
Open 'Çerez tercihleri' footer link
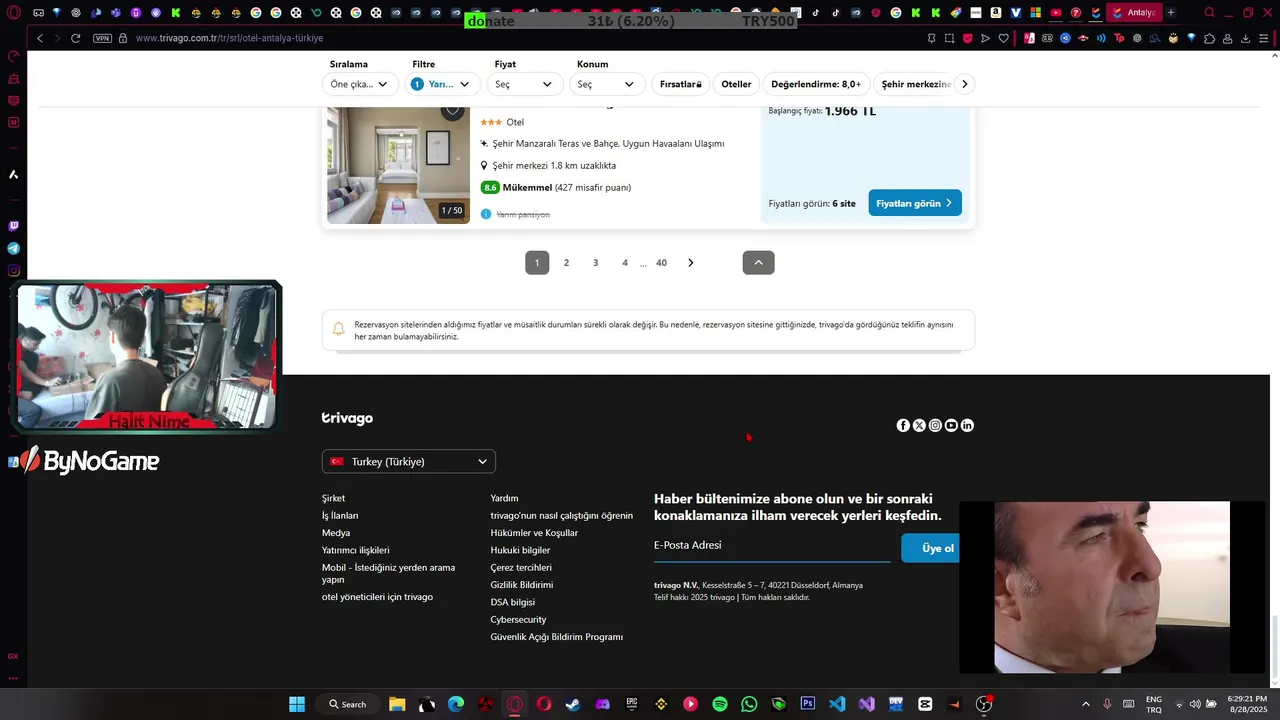tap(521, 567)
